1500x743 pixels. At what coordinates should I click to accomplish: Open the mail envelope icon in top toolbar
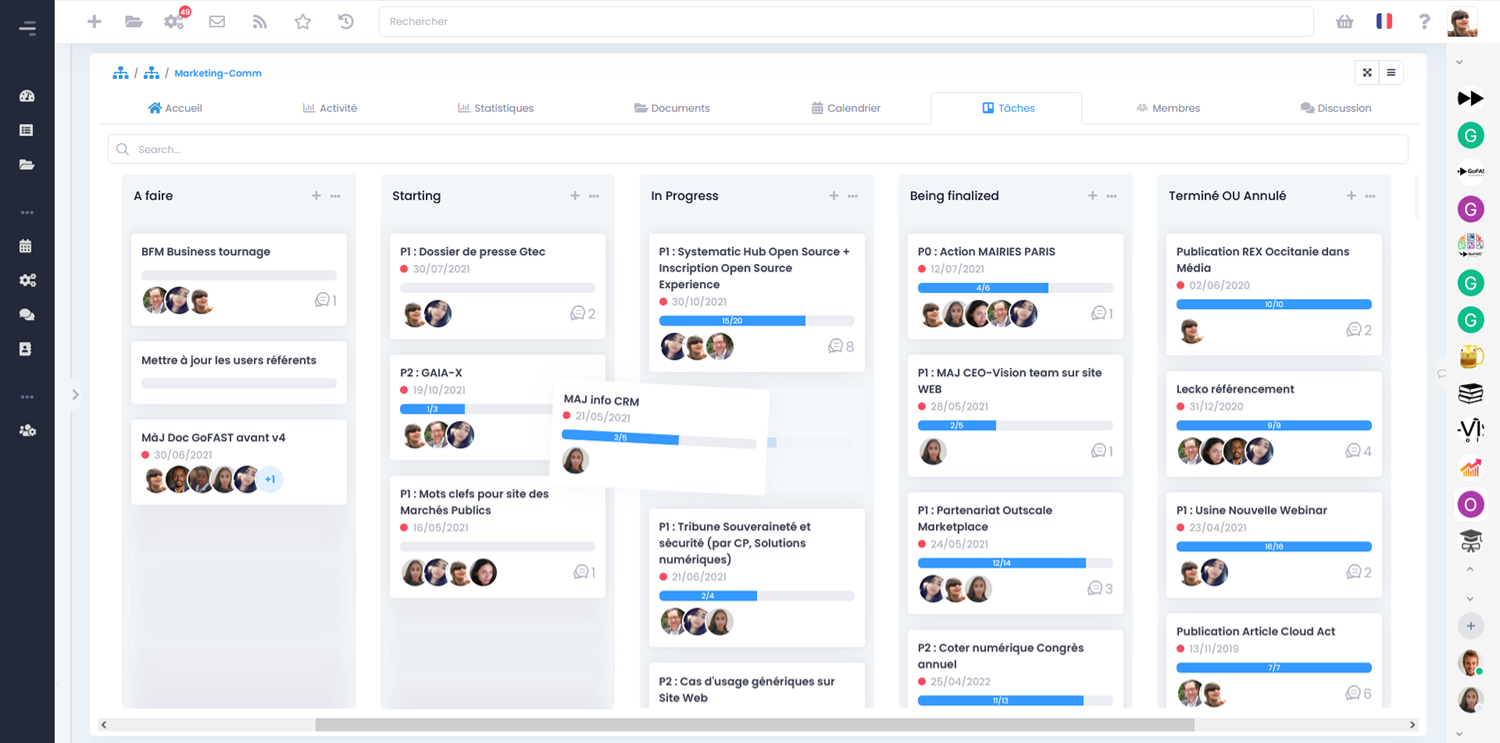(217, 21)
